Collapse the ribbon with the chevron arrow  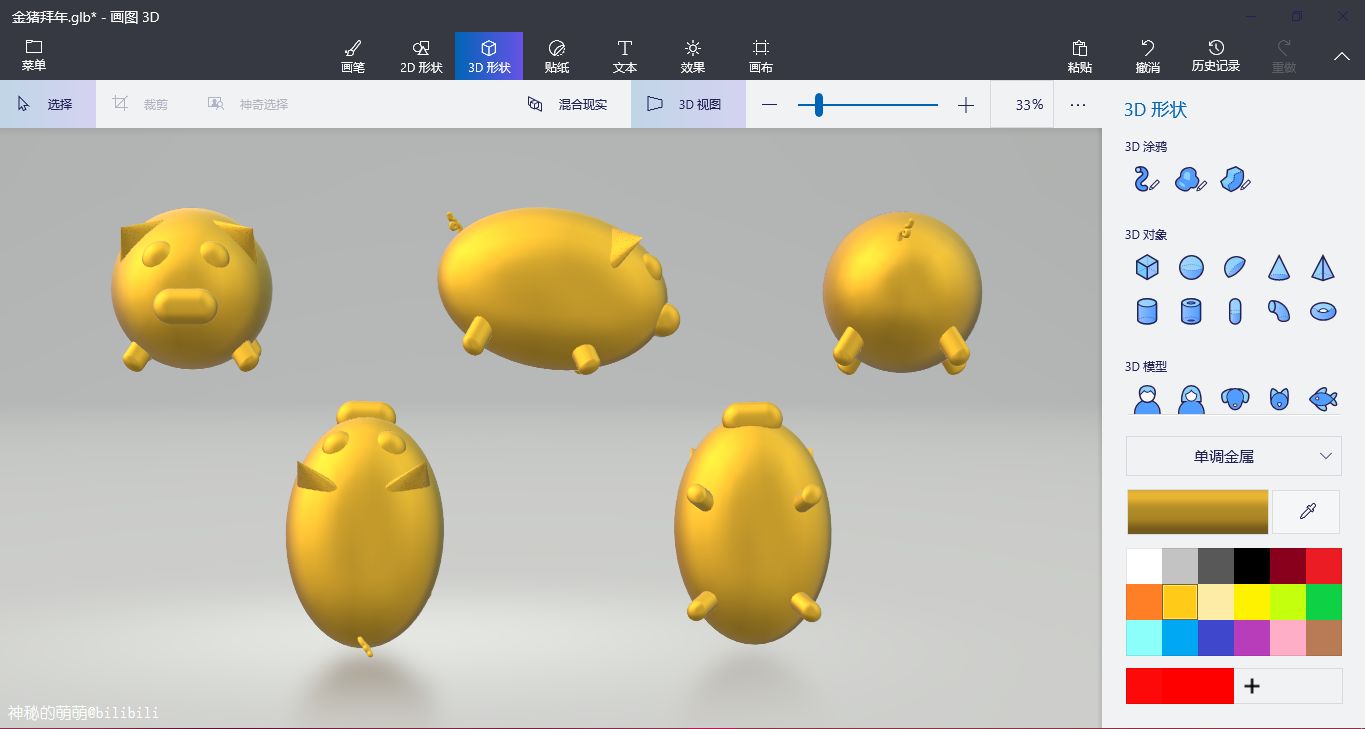pos(1342,56)
